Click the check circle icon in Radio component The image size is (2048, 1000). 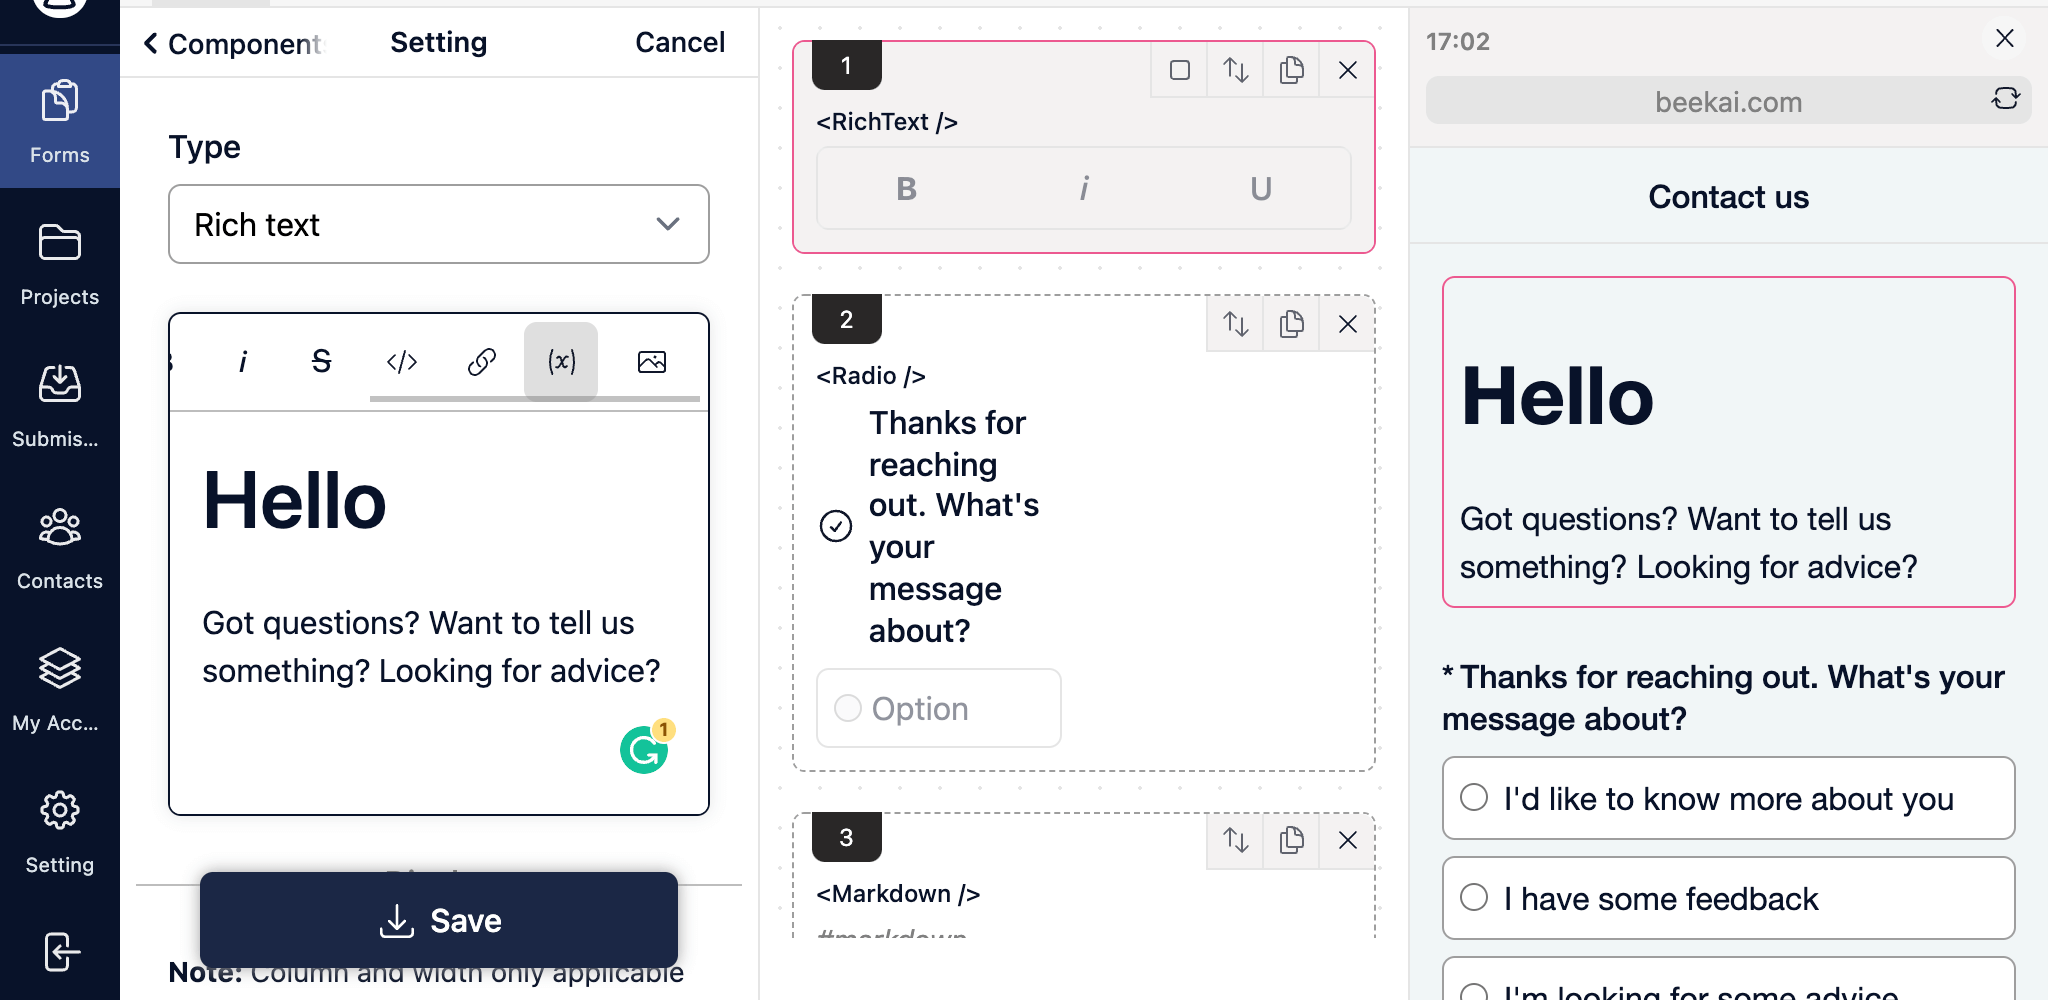pos(836,526)
